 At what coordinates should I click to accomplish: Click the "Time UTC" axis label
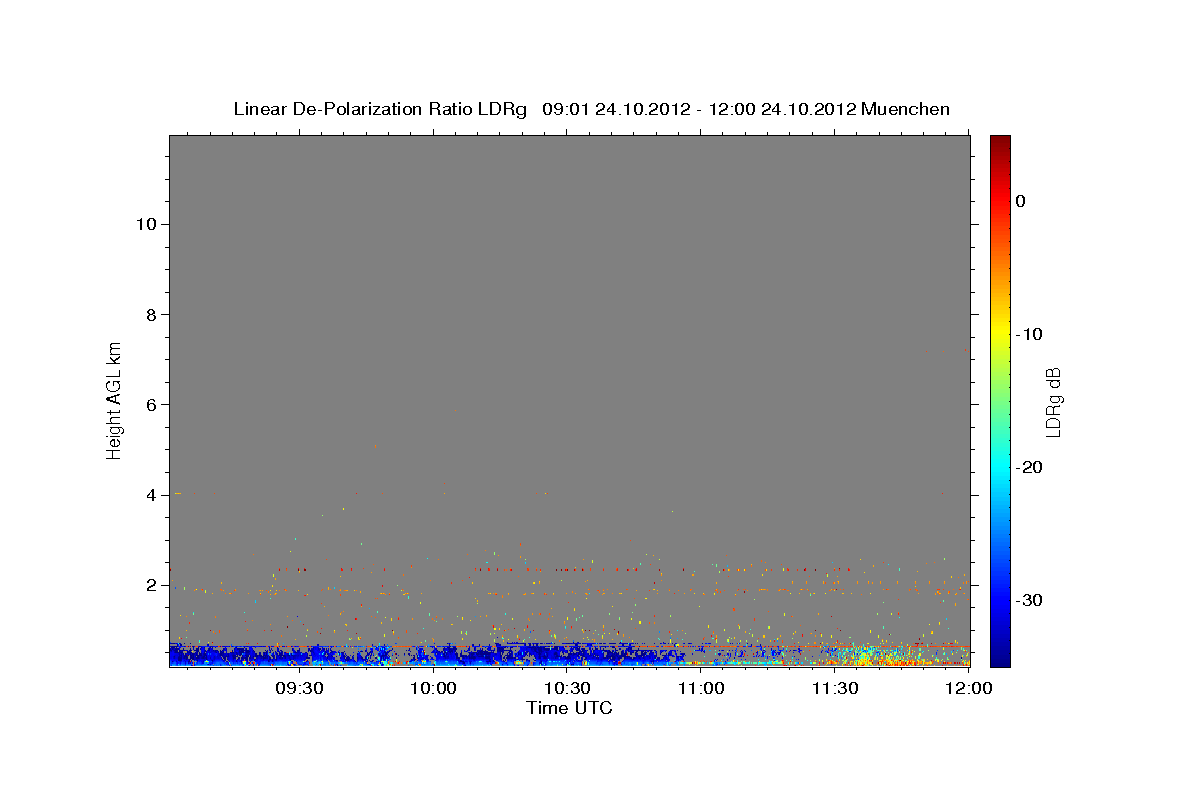(569, 708)
